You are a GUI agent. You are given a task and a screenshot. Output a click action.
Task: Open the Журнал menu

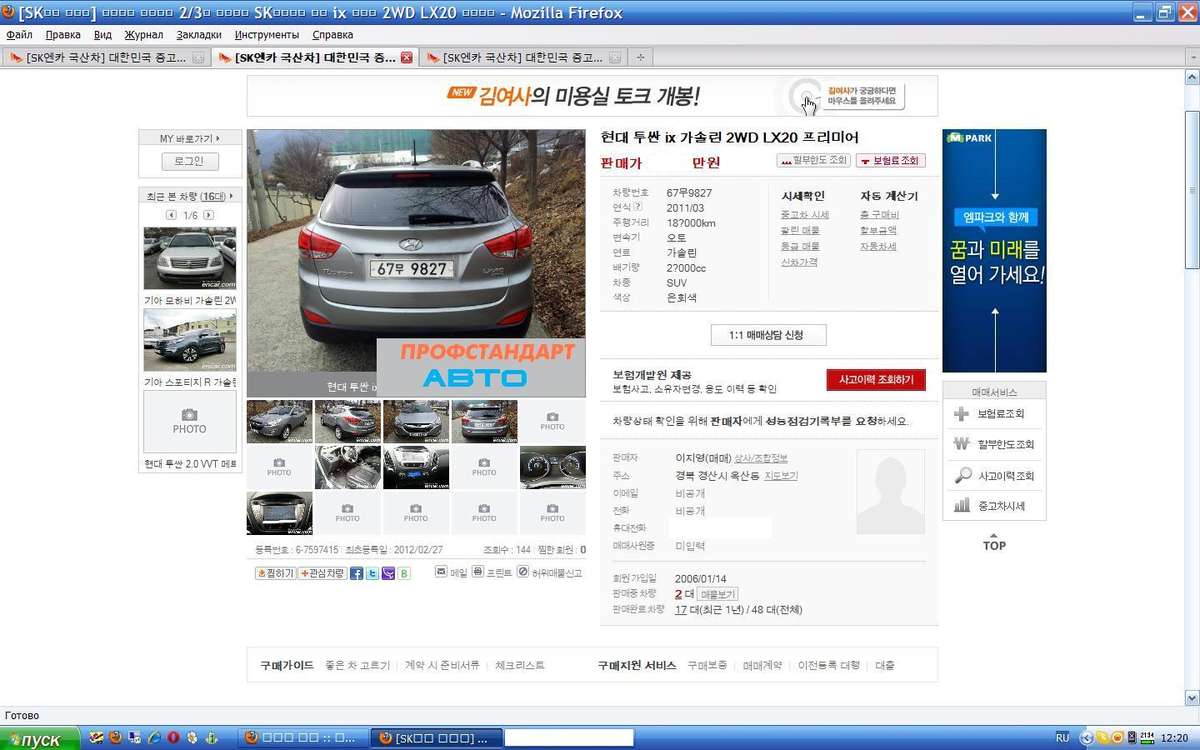pyautogui.click(x=143, y=35)
